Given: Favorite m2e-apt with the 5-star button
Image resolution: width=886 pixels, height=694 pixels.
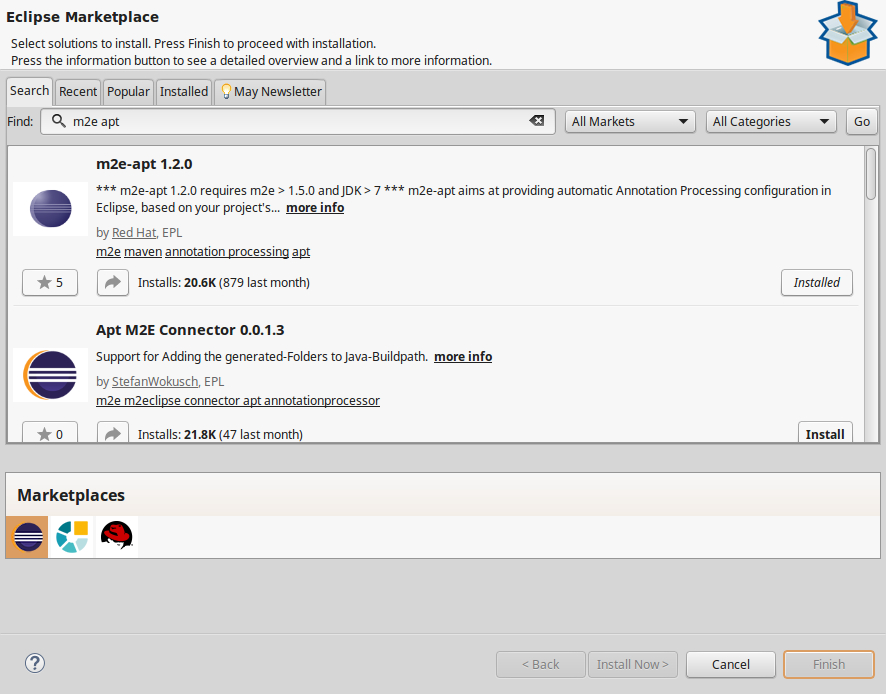Looking at the screenshot, I should click(x=50, y=282).
